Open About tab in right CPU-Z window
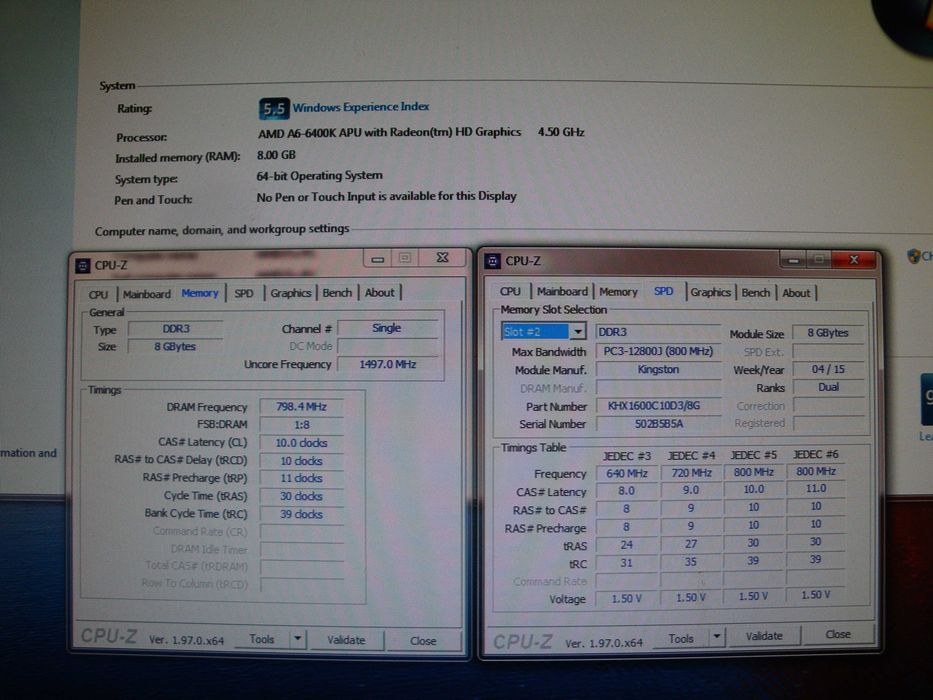This screenshot has width=933, height=700. coord(796,293)
